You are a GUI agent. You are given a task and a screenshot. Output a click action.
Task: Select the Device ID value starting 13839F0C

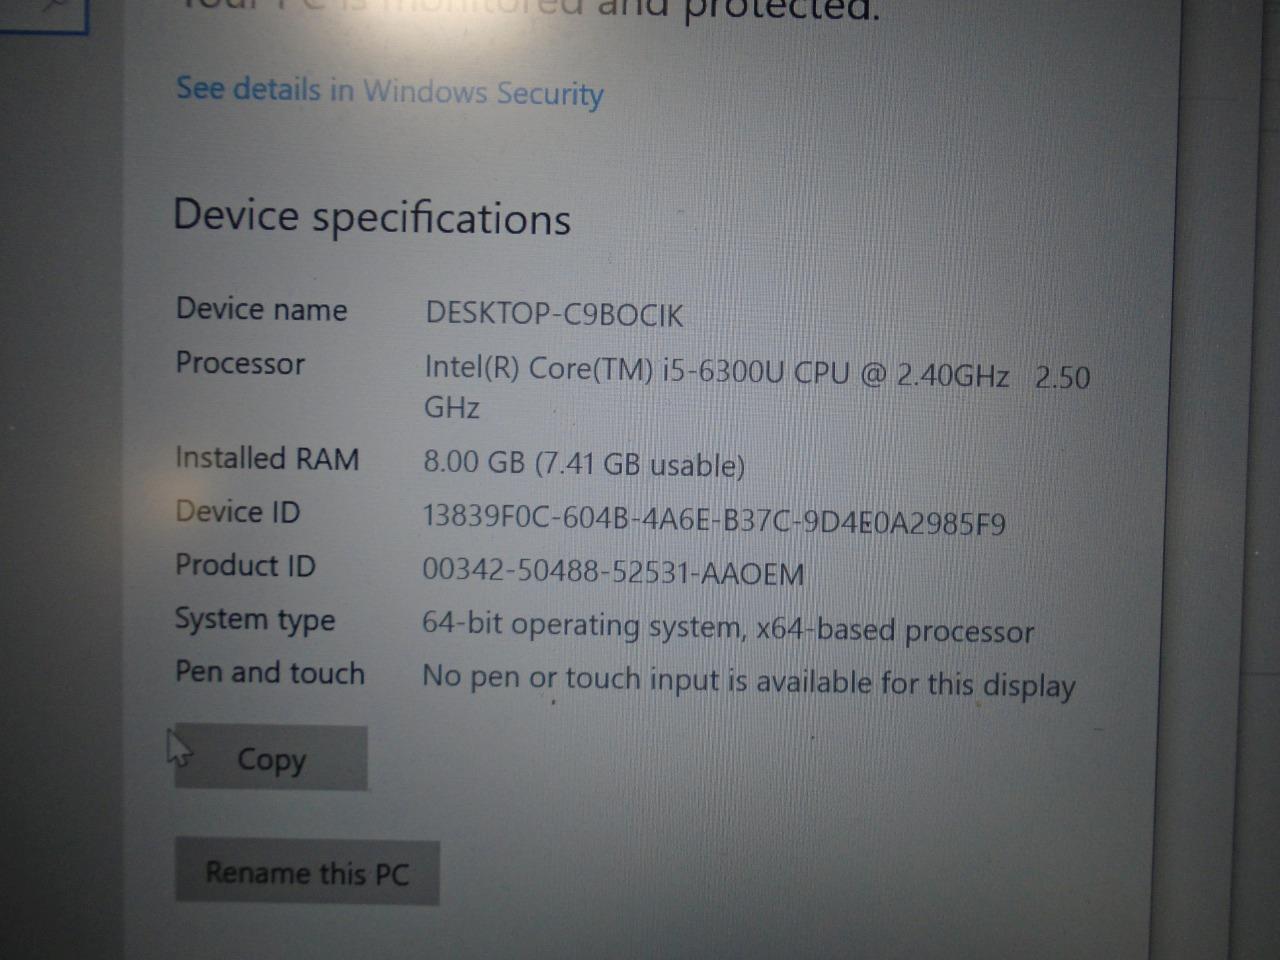pos(714,520)
